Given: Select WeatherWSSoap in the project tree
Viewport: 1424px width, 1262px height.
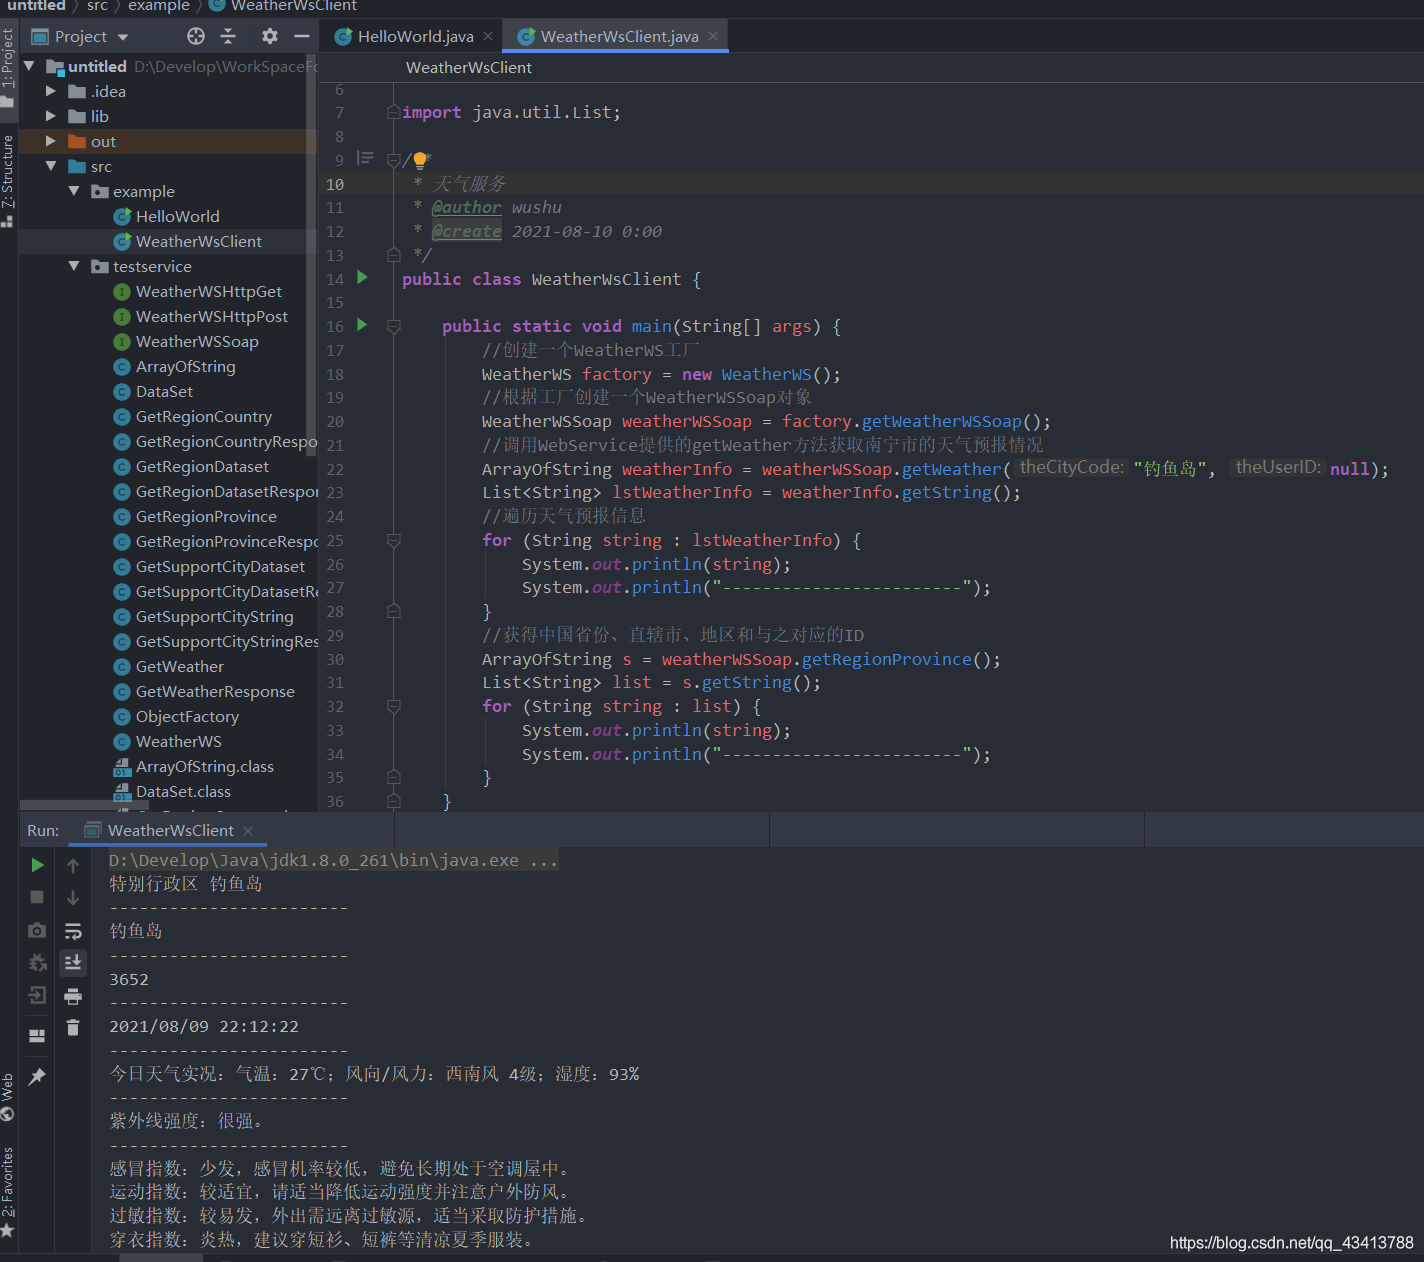Looking at the screenshot, I should [197, 341].
